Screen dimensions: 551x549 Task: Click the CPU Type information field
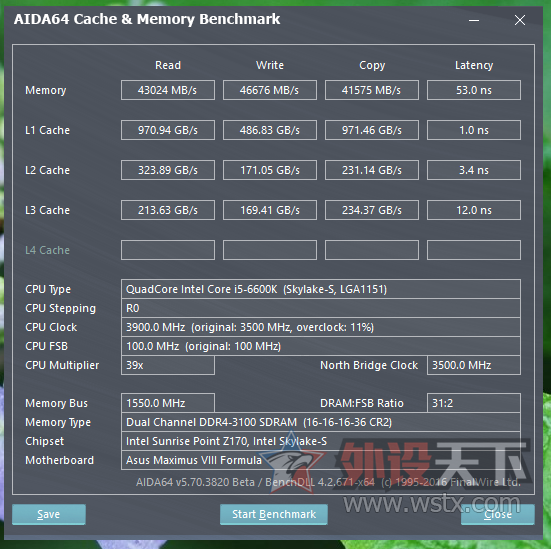click(x=321, y=289)
